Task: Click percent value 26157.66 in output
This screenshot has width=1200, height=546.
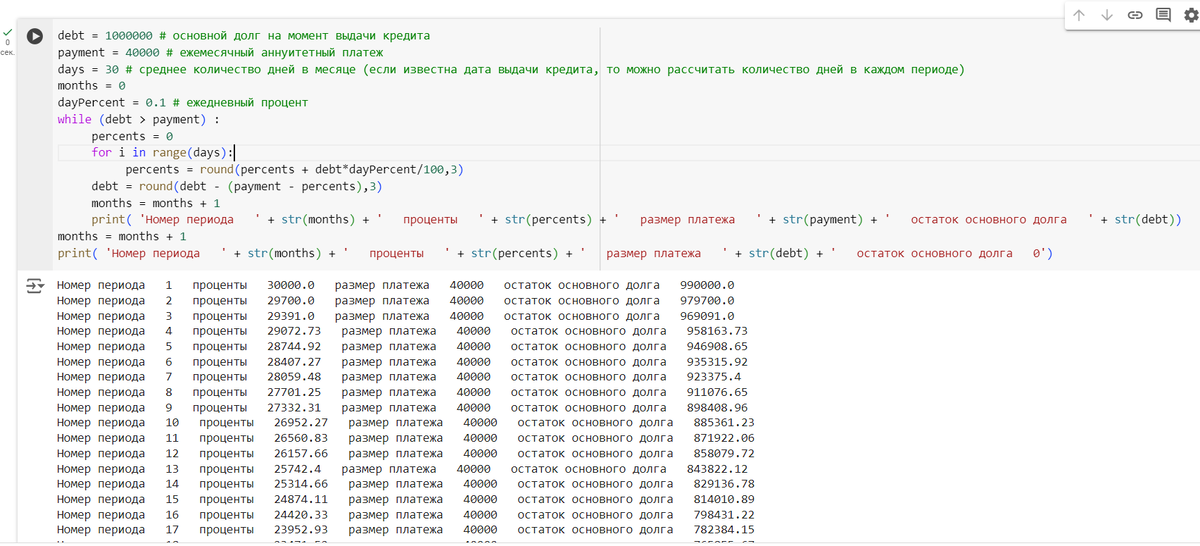Action: (301, 454)
